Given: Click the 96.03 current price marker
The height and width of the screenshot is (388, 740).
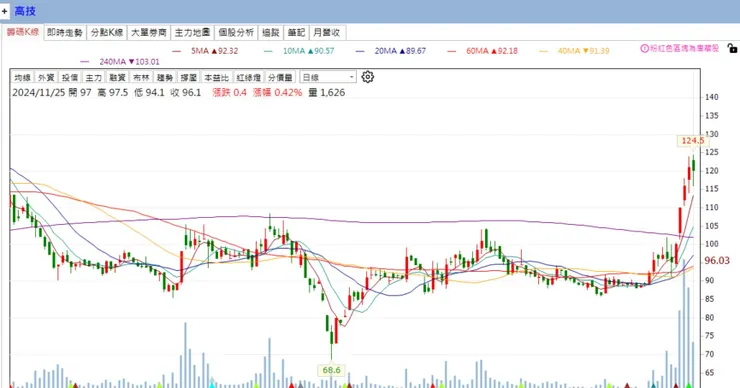Looking at the screenshot, I should click(x=717, y=261).
